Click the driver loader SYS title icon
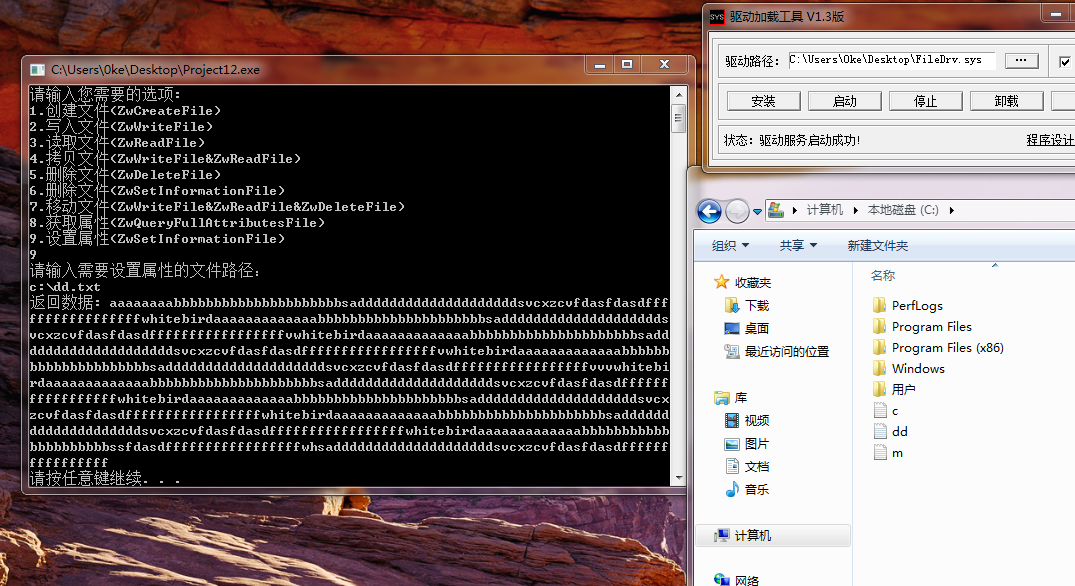 [716, 16]
